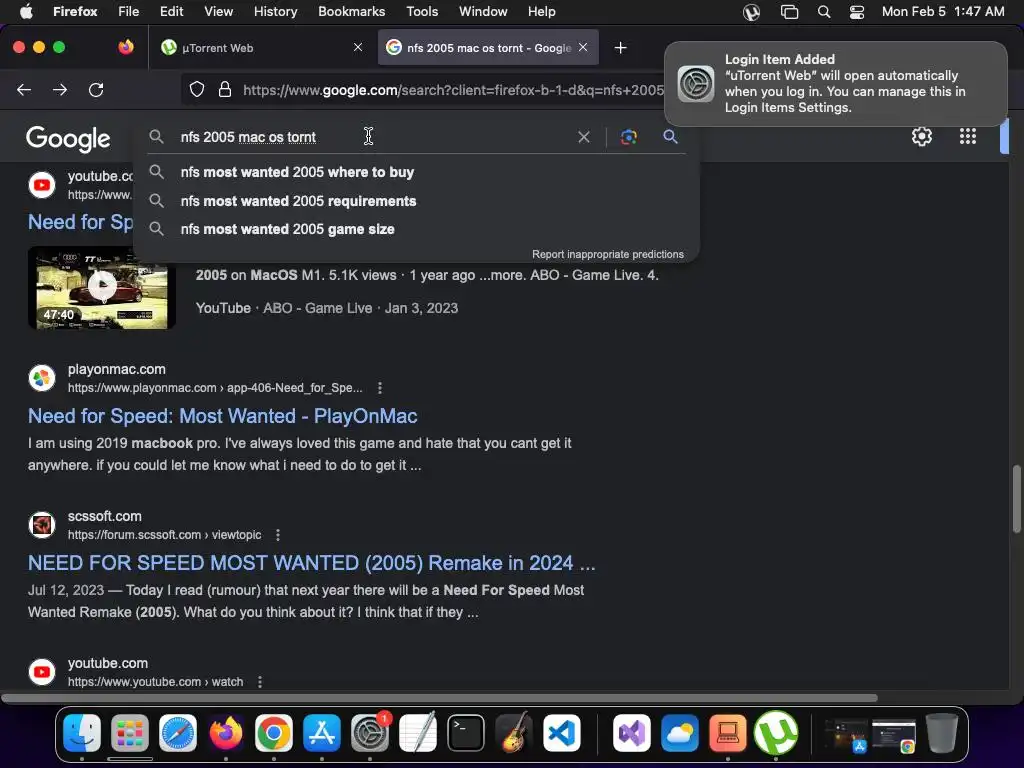Open Visual Studio Code from Dock
The height and width of the screenshot is (768, 1024).
click(x=562, y=733)
